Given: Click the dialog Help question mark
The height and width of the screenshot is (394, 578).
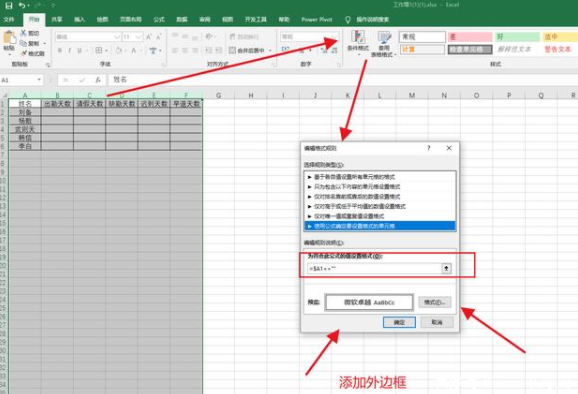Looking at the screenshot, I should tap(428, 148).
